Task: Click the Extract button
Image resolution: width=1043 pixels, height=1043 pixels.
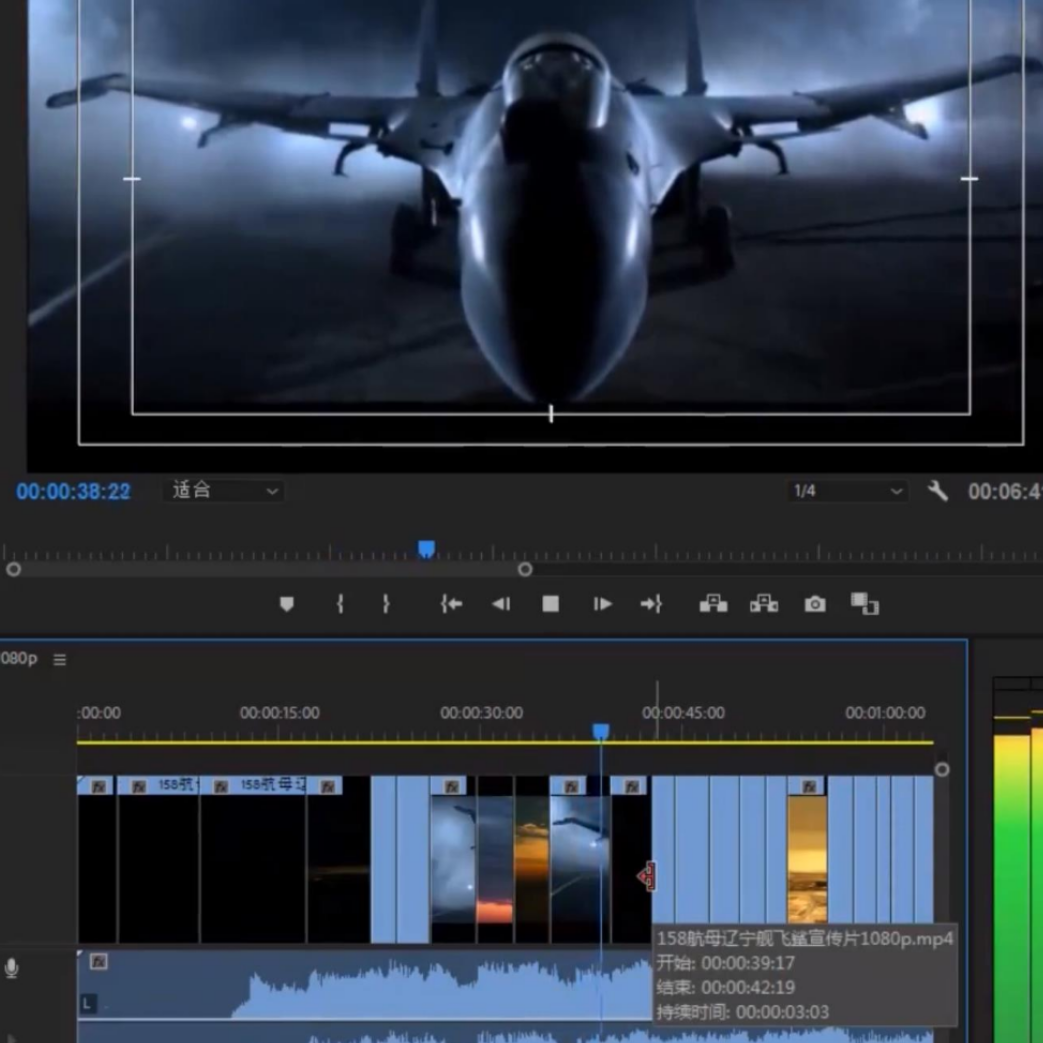Action: click(x=764, y=603)
